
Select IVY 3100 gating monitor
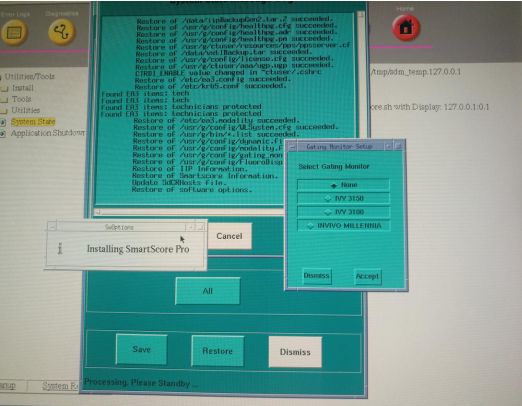343,212
